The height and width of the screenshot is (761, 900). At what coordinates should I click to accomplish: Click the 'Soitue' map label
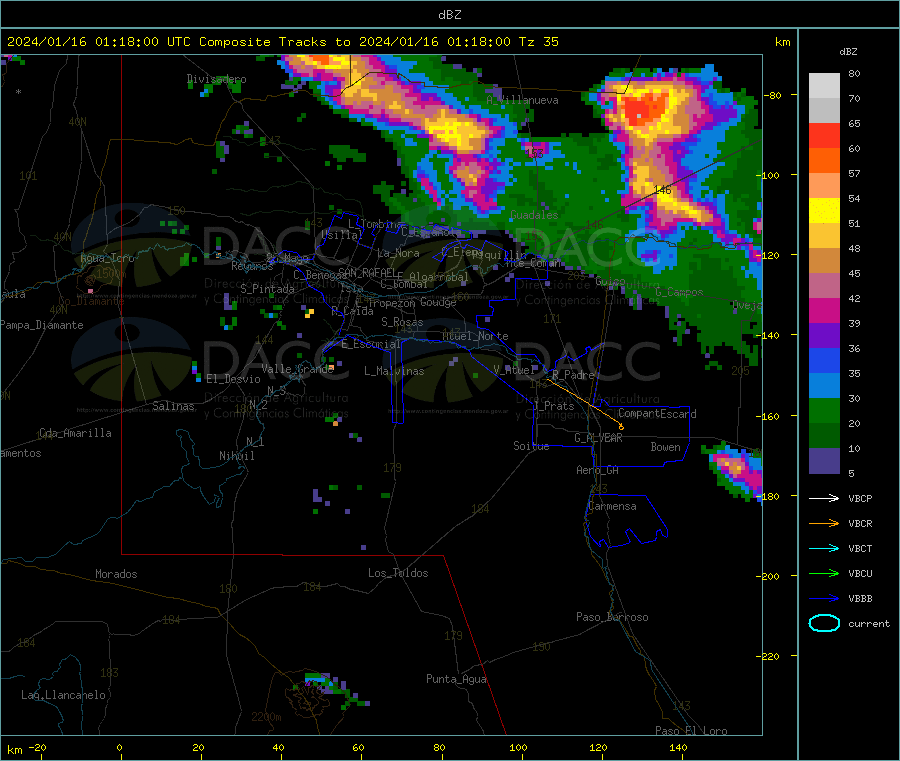tap(531, 446)
